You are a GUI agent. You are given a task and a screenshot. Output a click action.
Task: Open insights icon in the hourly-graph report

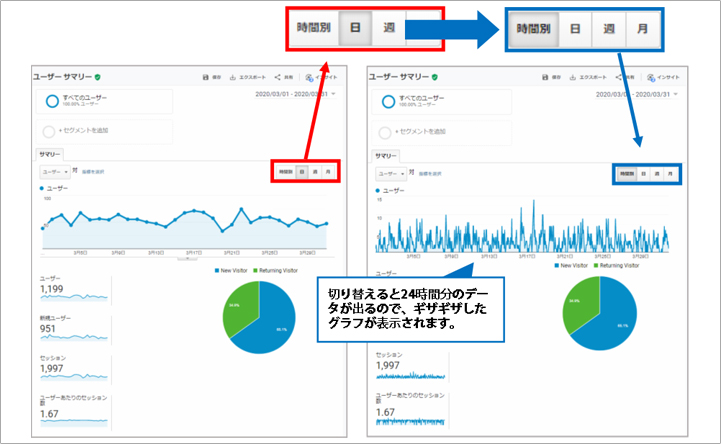click(651, 78)
